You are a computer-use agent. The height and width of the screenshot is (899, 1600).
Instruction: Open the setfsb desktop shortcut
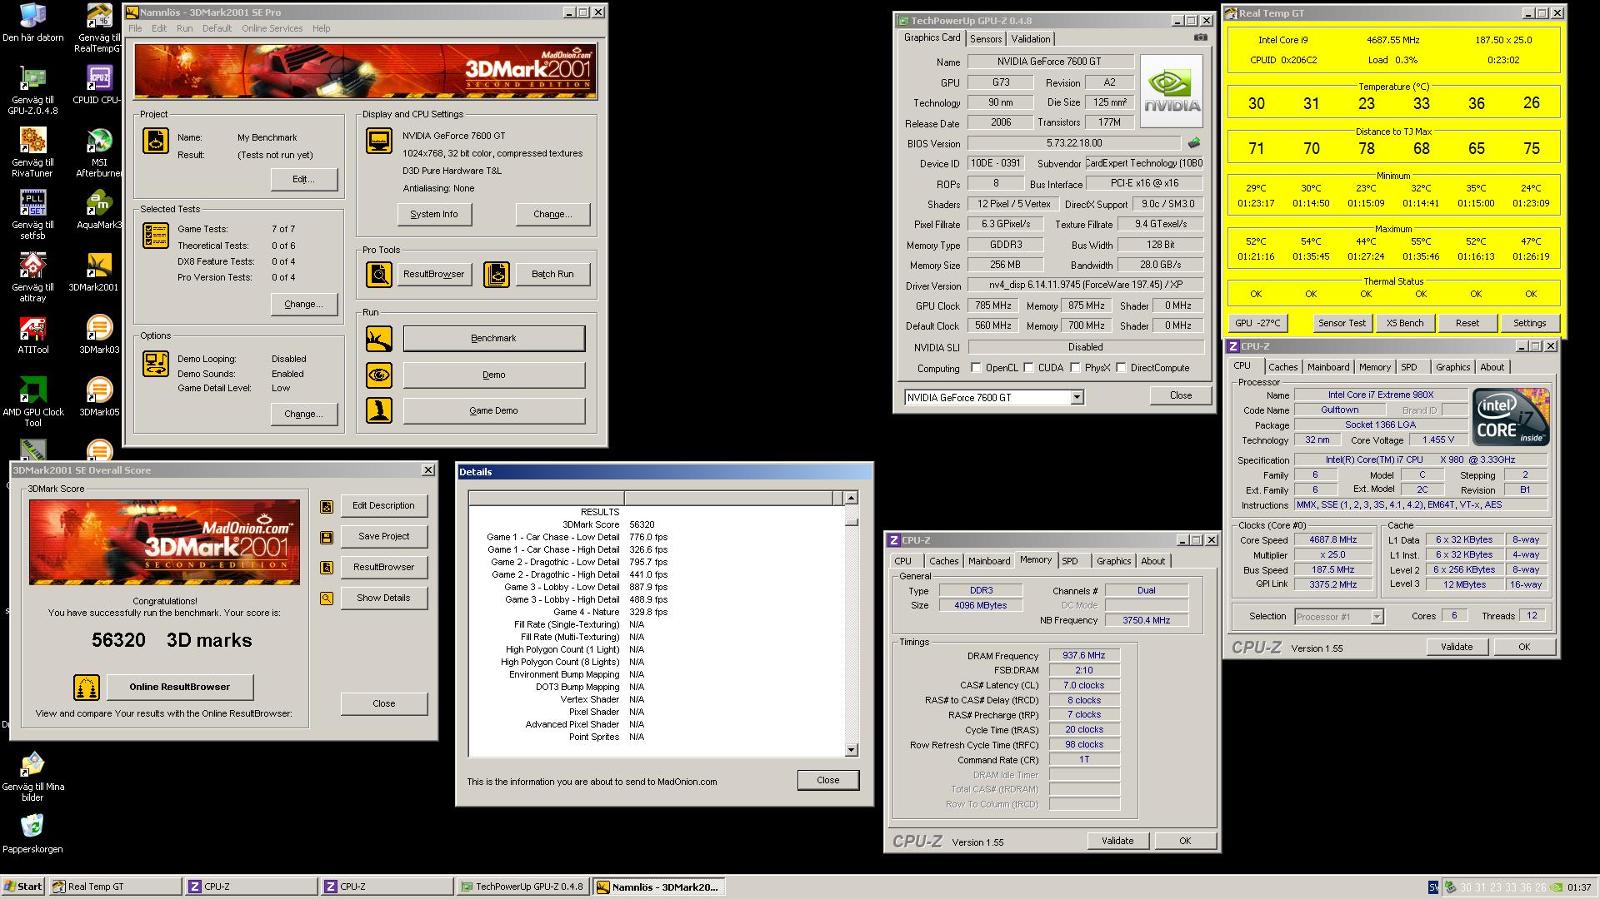32,215
